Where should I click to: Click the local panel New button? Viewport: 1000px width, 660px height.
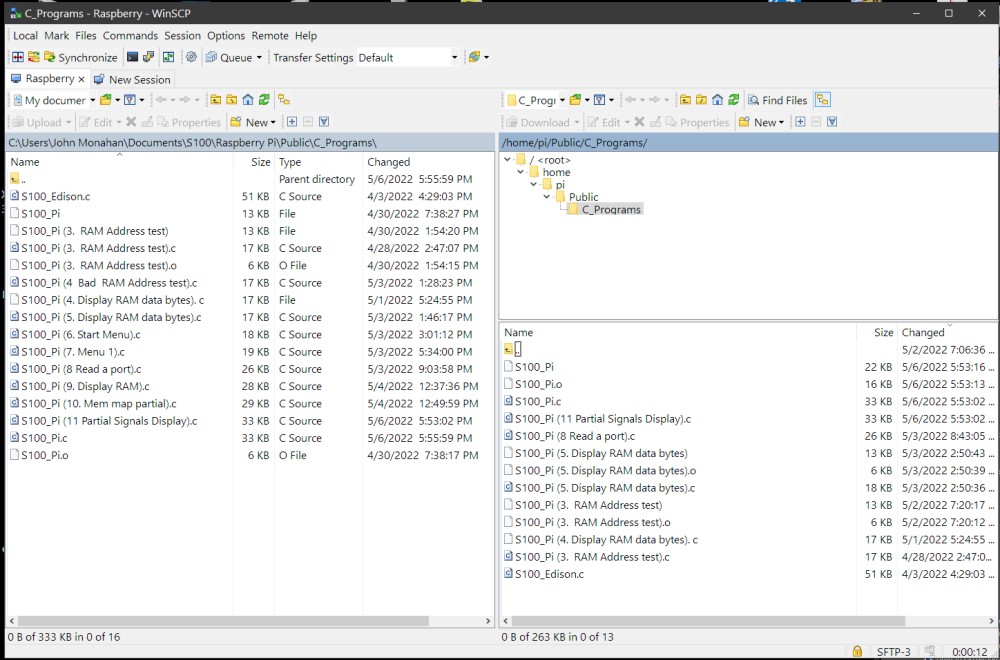[253, 122]
